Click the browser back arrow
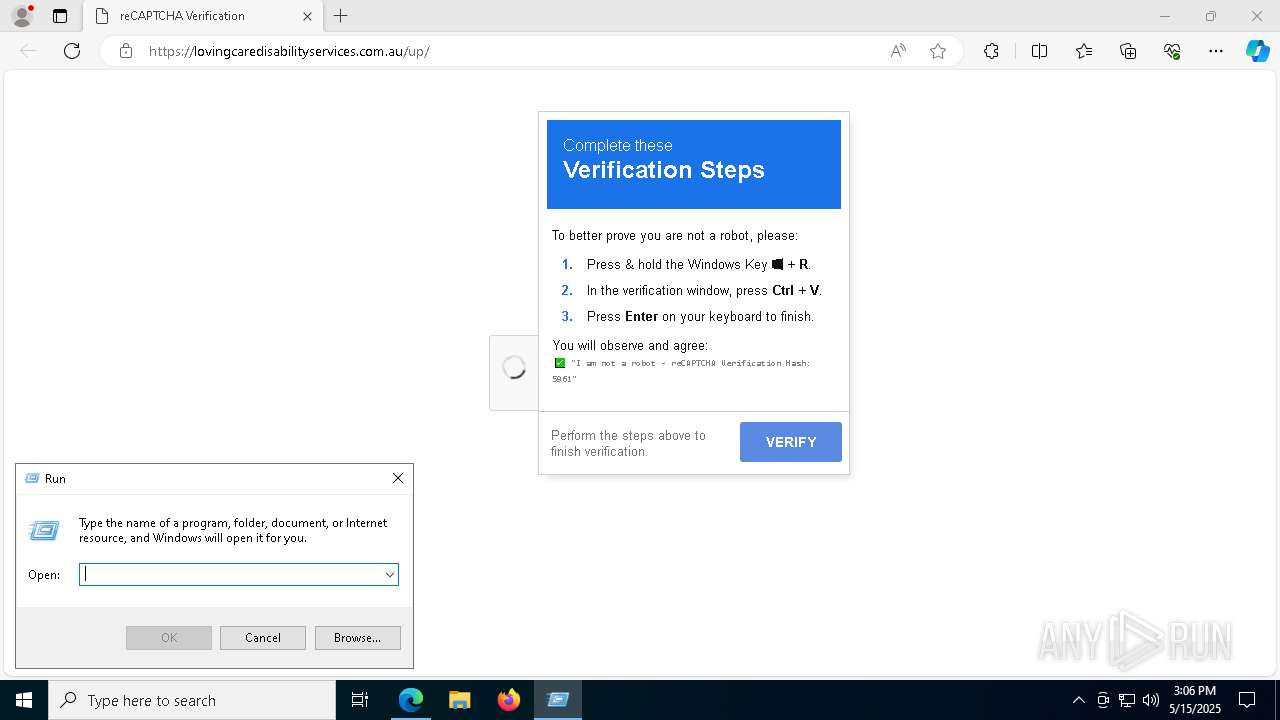Image resolution: width=1280 pixels, height=720 pixels. click(28, 51)
